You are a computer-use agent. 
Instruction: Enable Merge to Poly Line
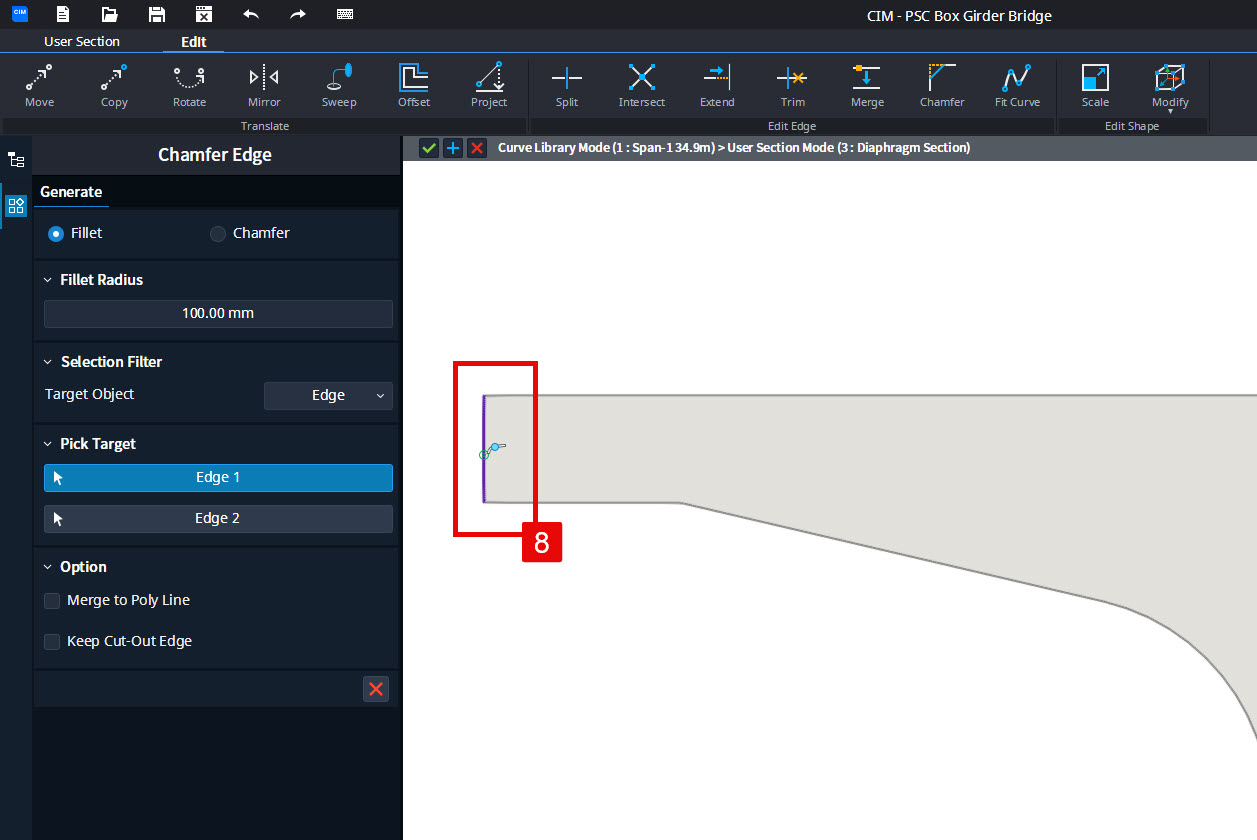point(51,601)
